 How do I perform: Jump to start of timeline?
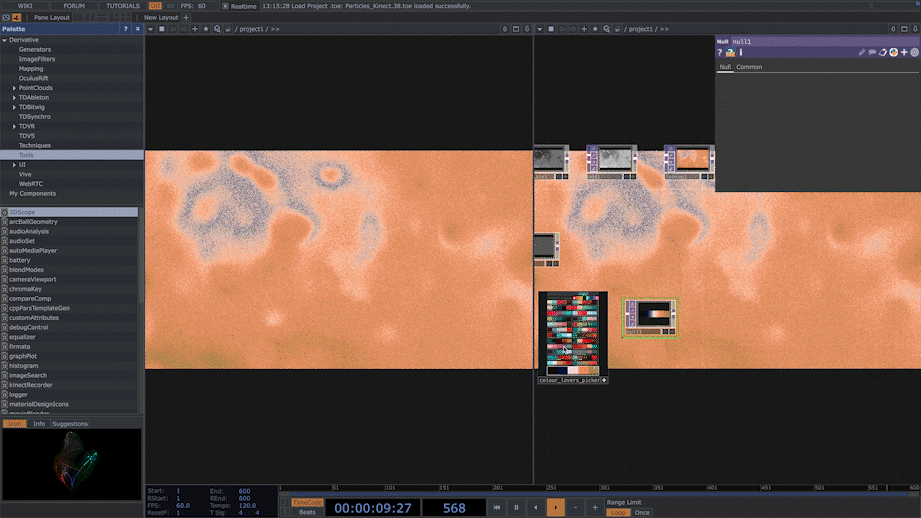pos(497,508)
